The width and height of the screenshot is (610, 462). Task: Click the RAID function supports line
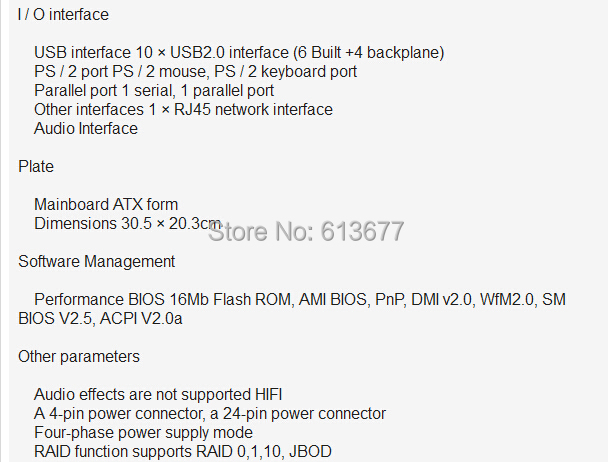pyautogui.click(x=183, y=452)
